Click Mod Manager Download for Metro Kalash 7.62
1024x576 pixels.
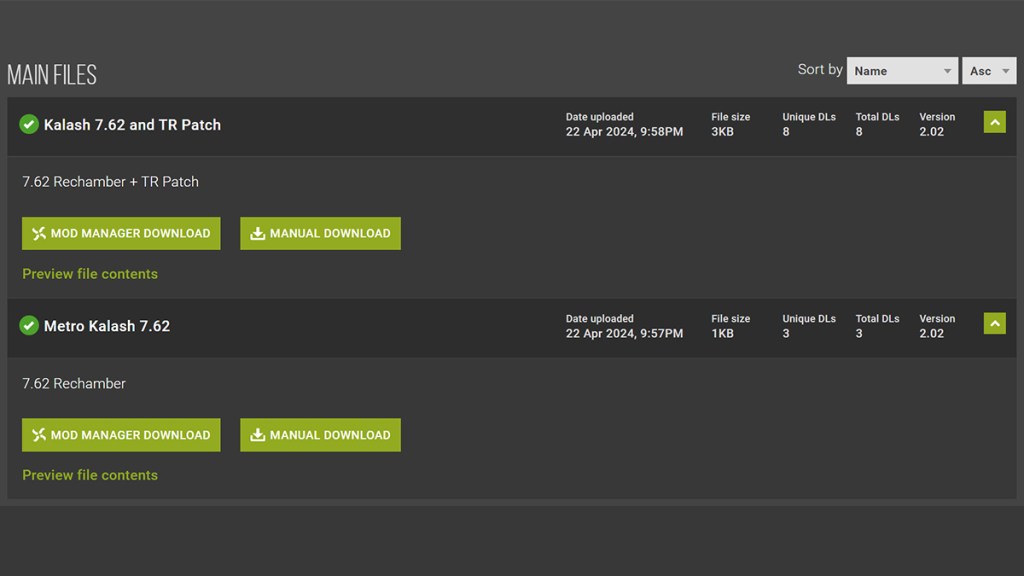[x=121, y=435]
